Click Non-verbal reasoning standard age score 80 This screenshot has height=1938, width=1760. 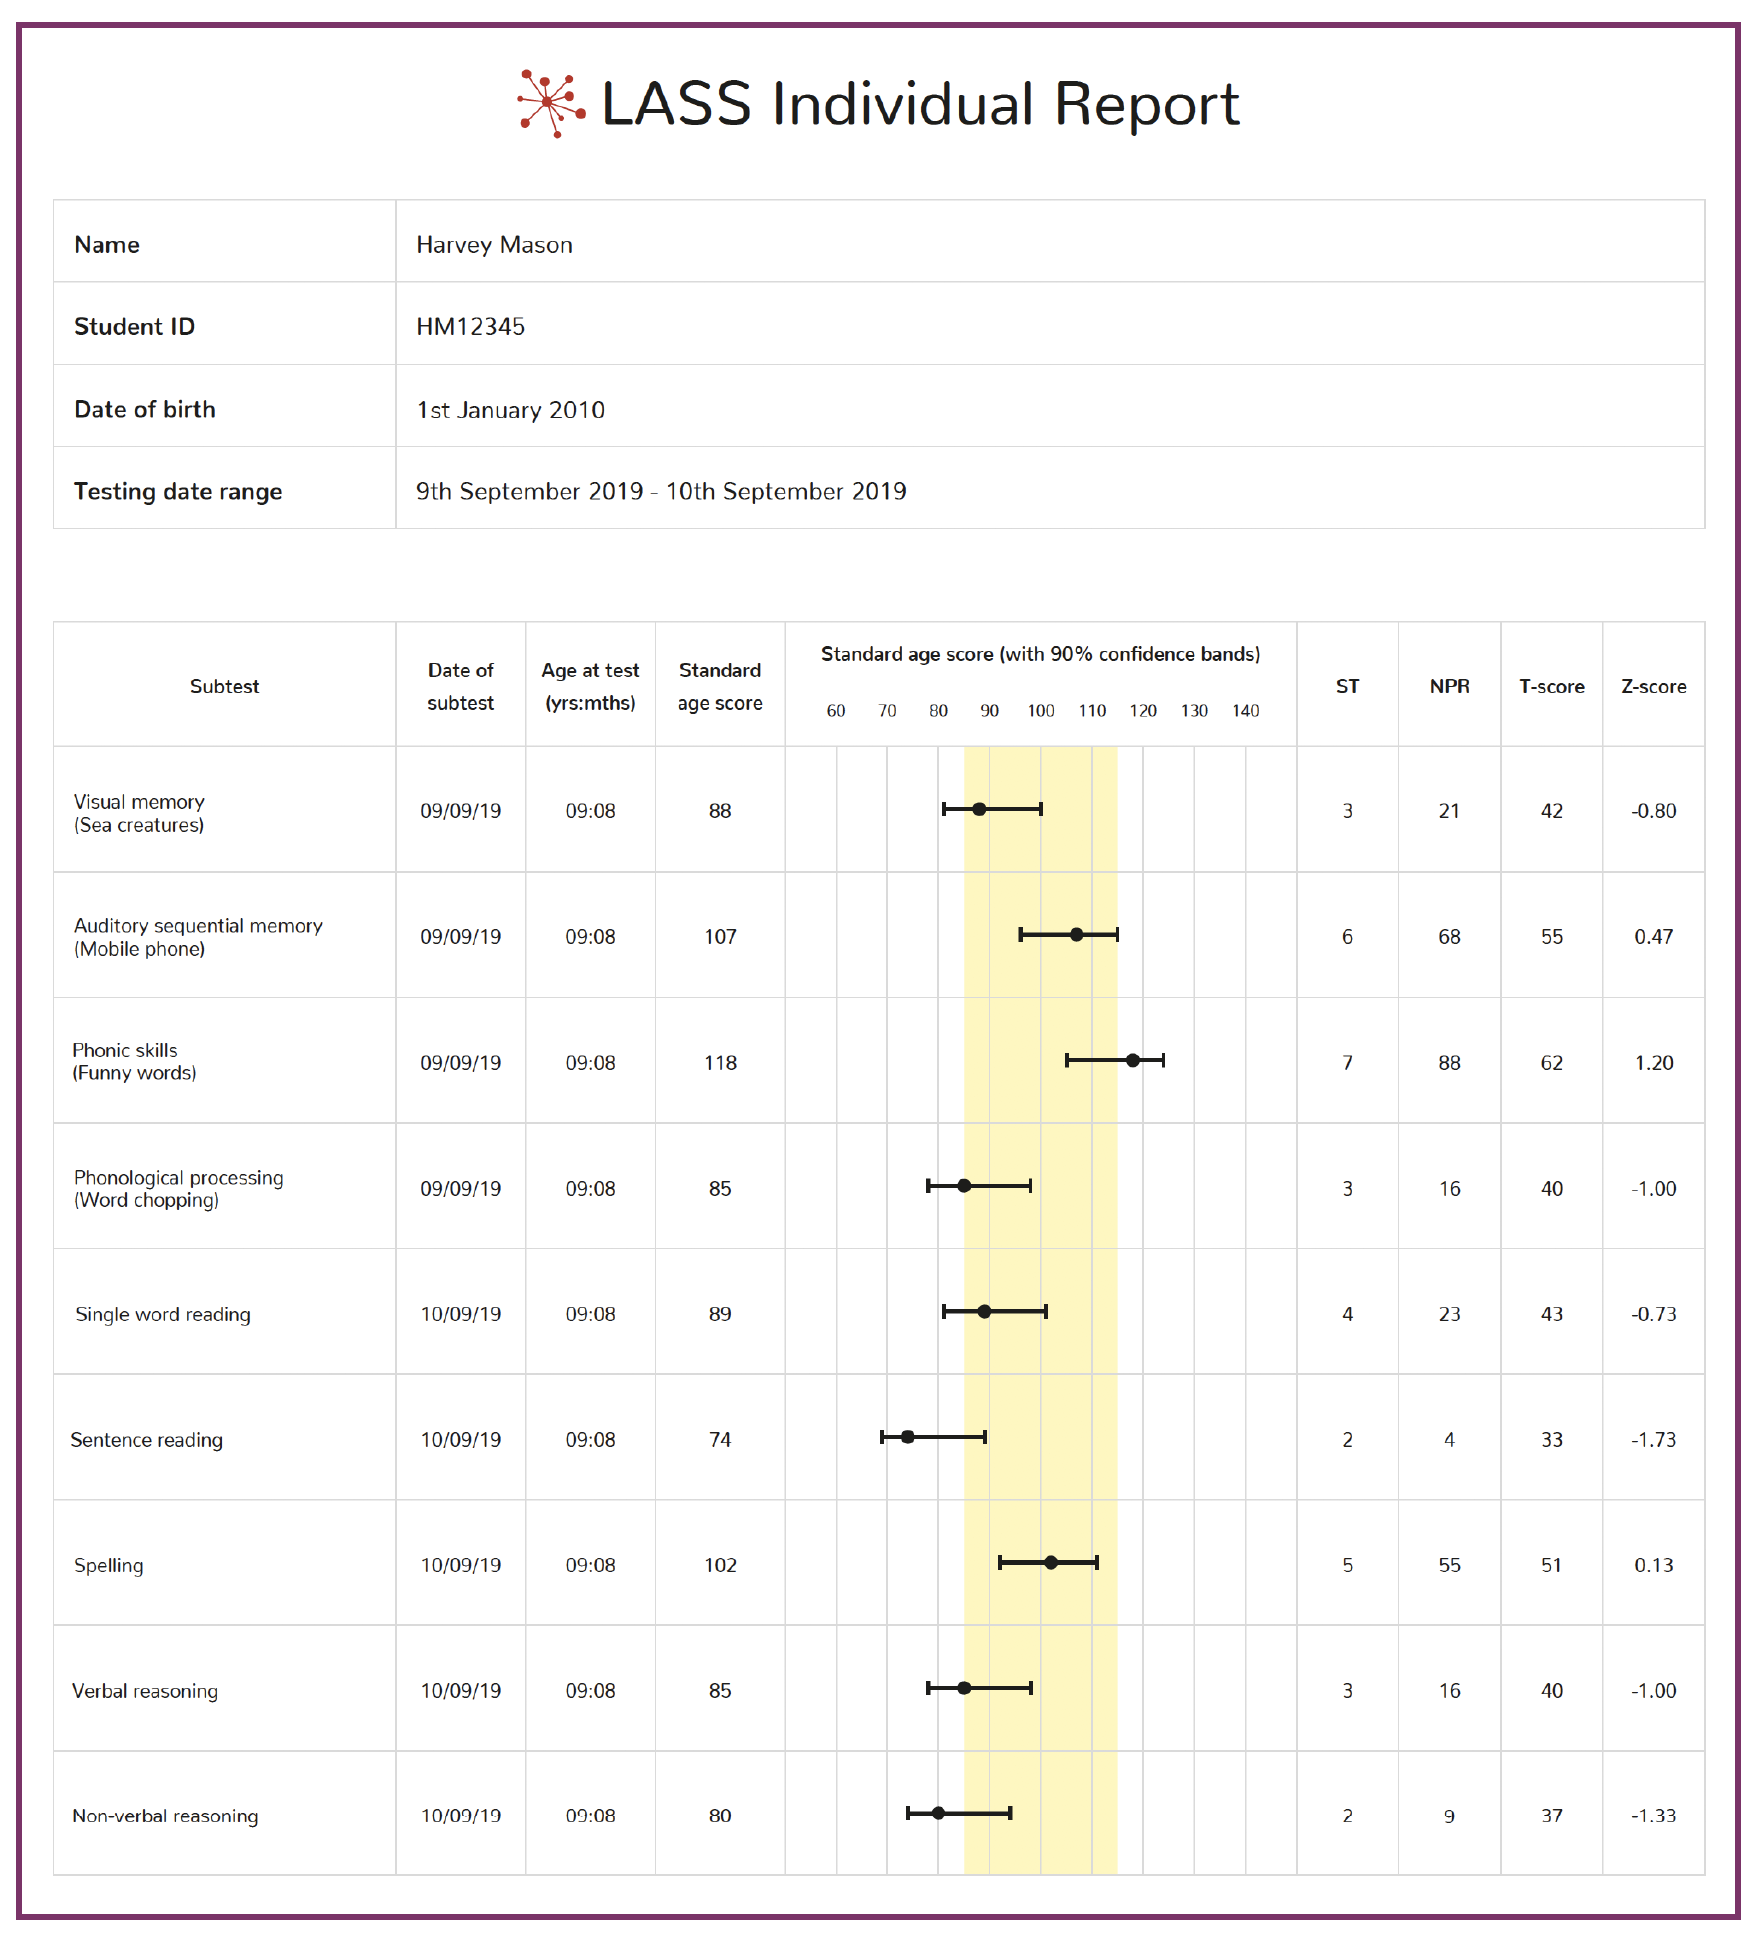pos(720,1815)
